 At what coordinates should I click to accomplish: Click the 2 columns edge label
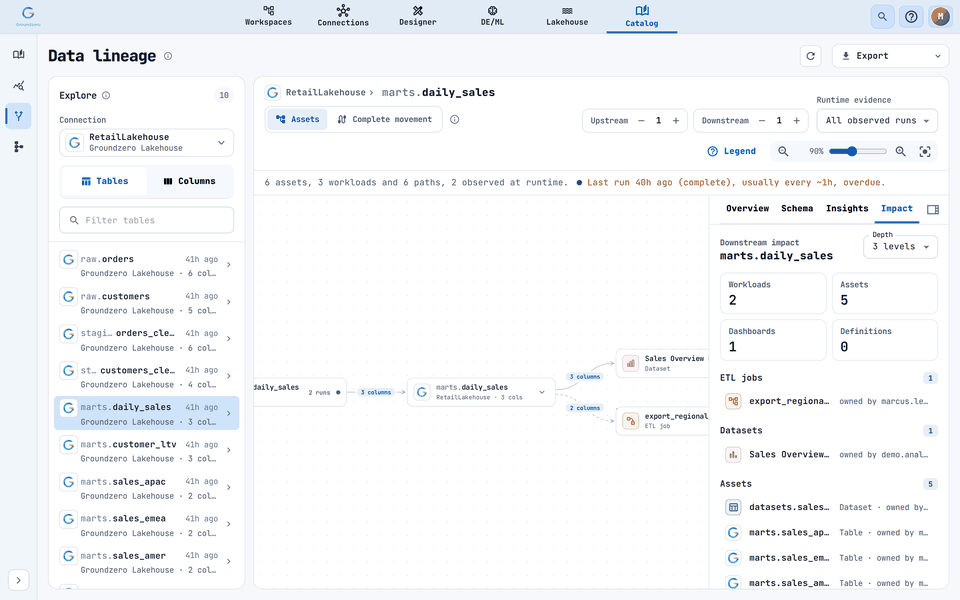(585, 408)
